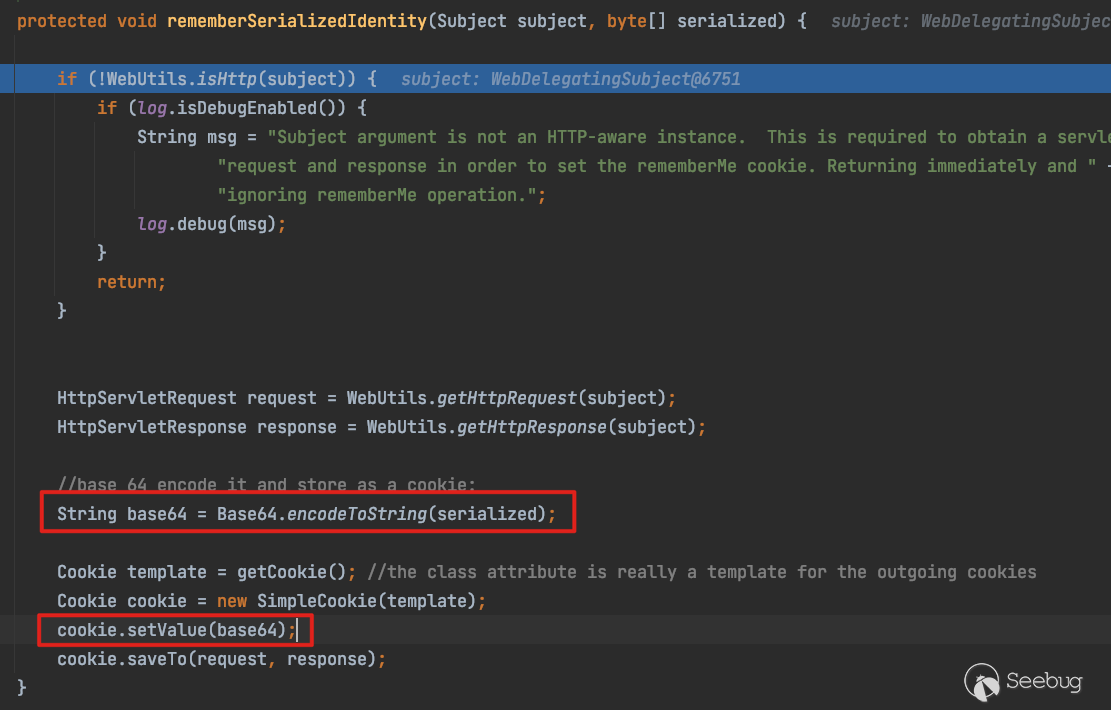Viewport: 1111px width, 710px height.
Task: Click the Seebug watermark text
Action: (1044, 682)
